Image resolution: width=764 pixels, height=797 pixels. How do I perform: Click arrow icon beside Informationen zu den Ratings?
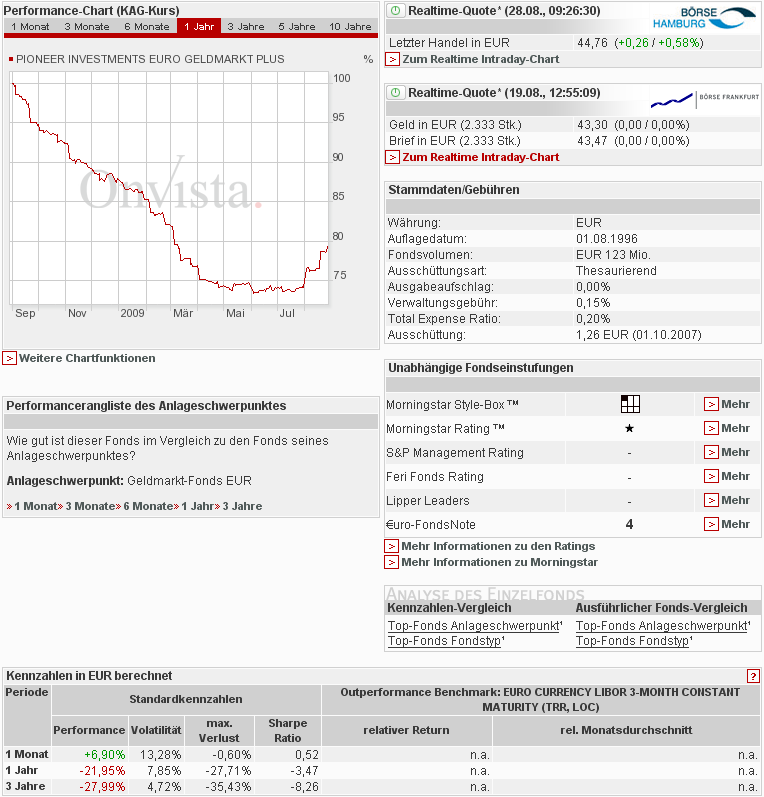pos(391,546)
